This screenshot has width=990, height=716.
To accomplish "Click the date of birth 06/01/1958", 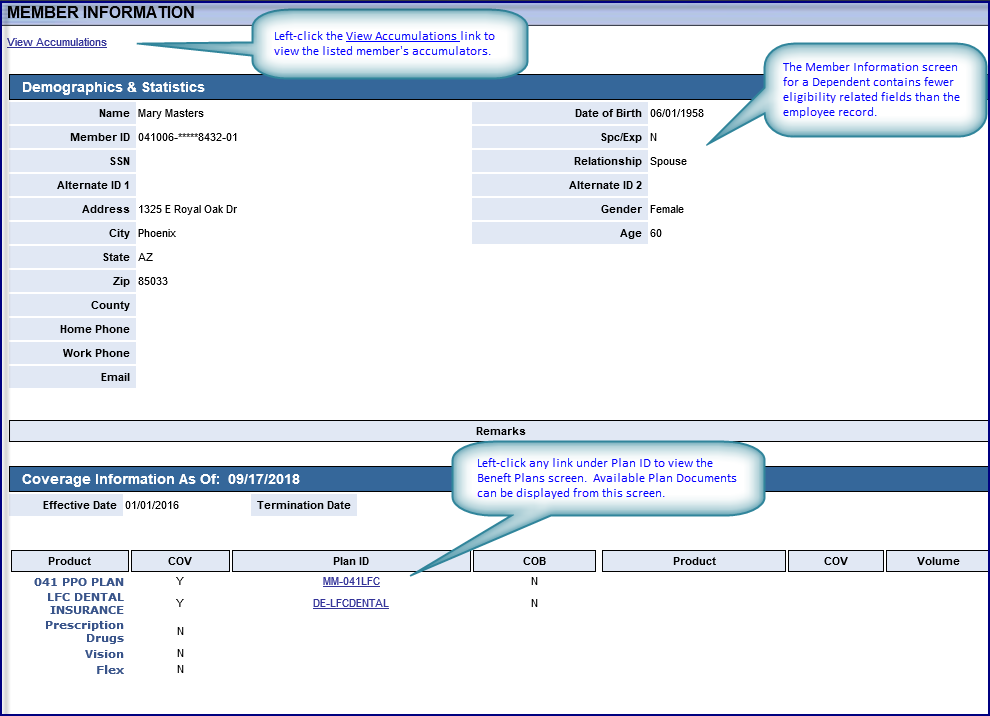I will tap(677, 114).
